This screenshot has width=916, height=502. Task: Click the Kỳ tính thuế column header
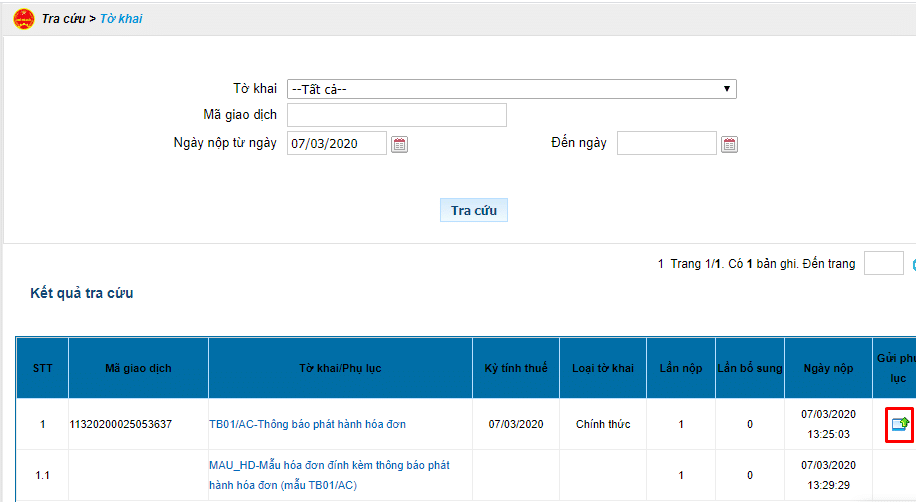click(x=515, y=368)
